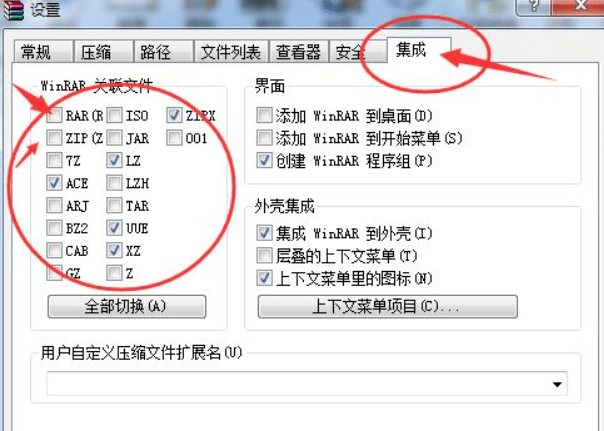Tick the BZ2 checkbox
604x431 pixels.
(54, 228)
